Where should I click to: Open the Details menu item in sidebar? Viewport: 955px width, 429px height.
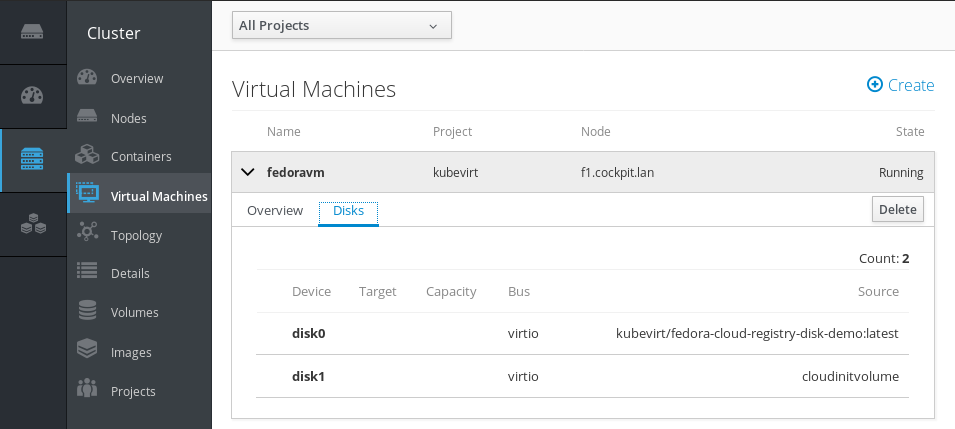(130, 273)
